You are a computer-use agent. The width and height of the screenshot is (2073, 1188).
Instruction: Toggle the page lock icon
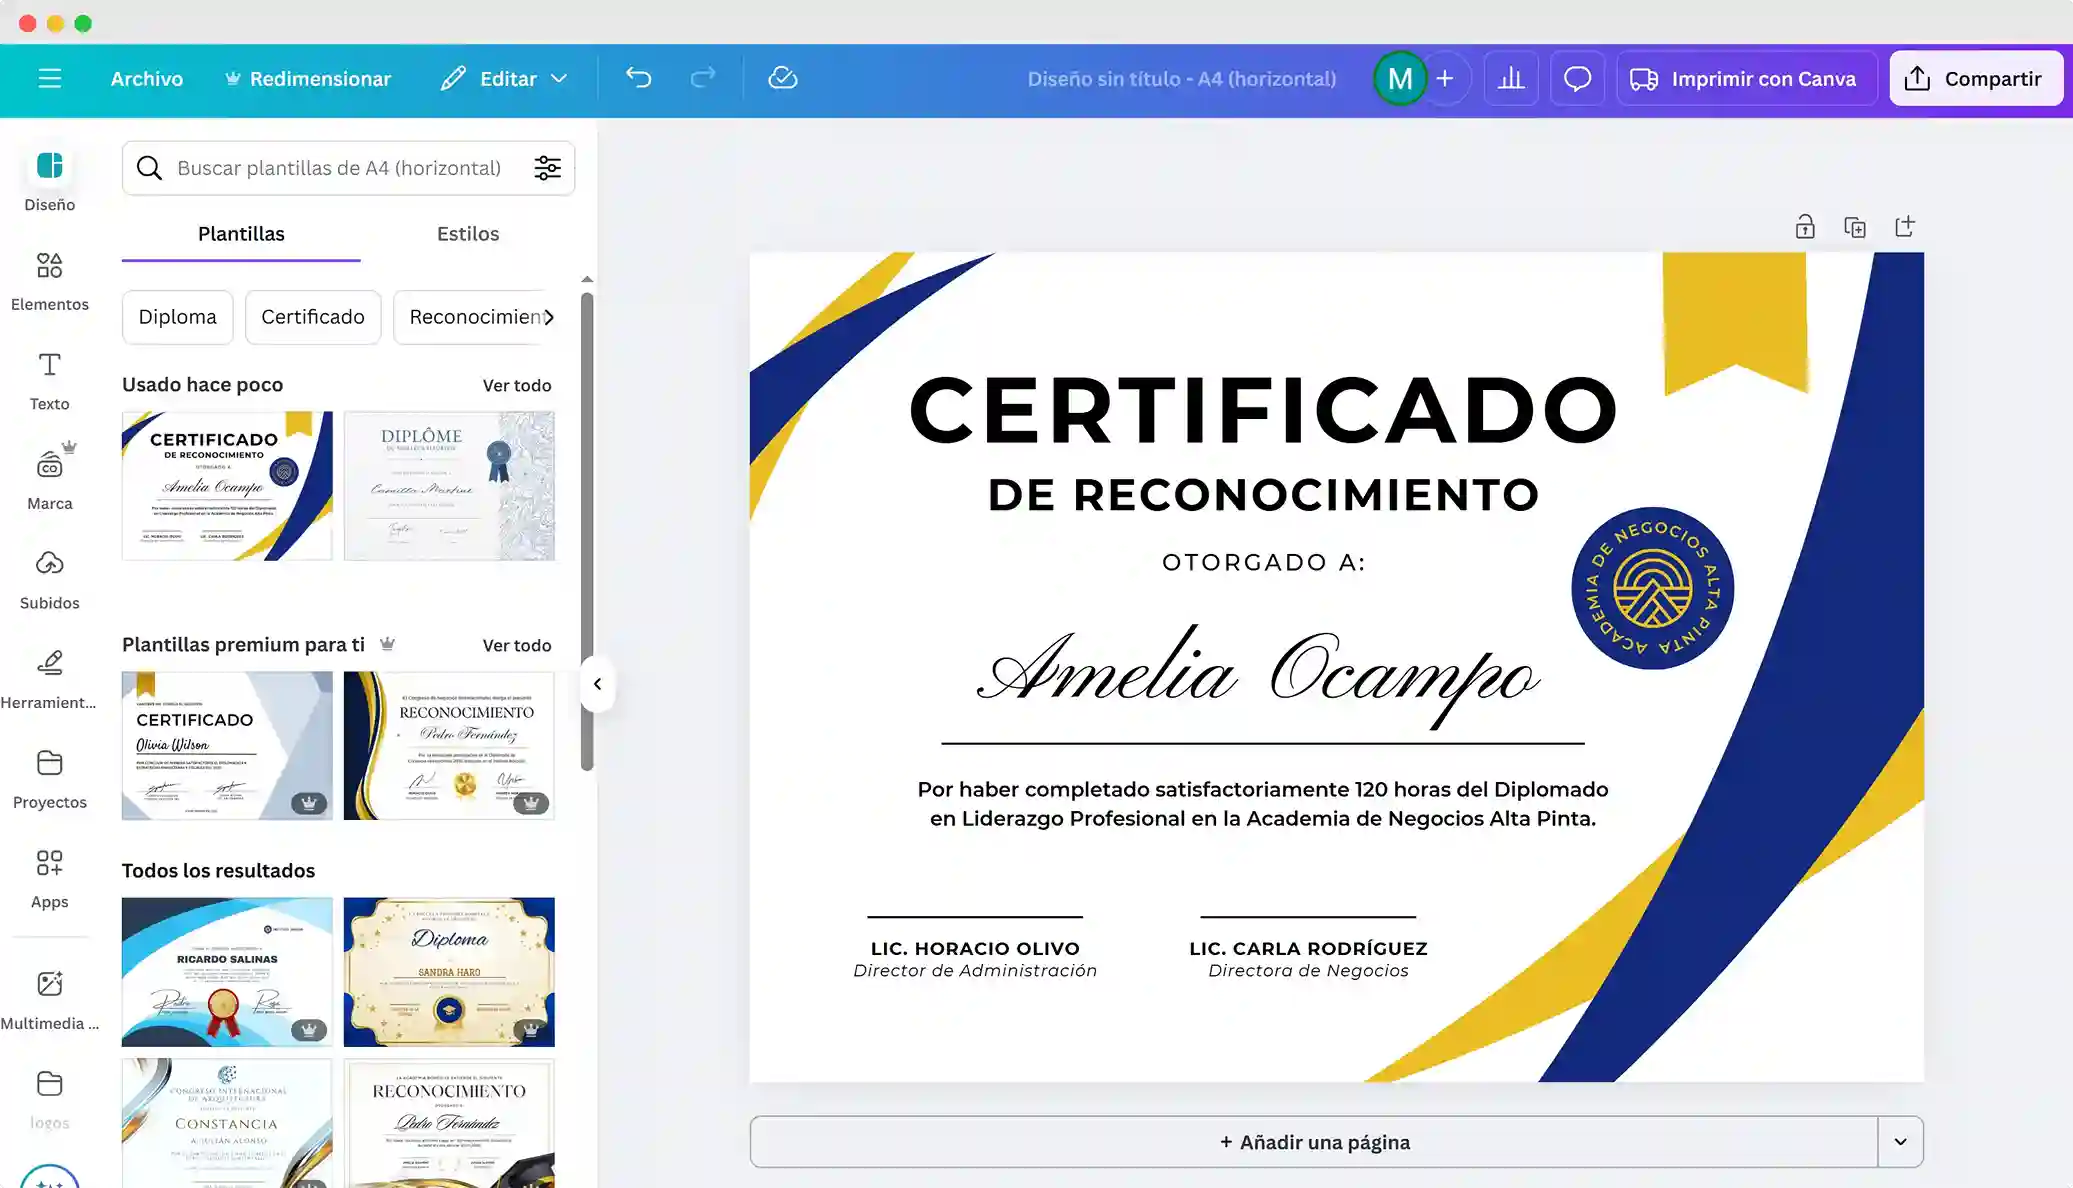point(1804,227)
